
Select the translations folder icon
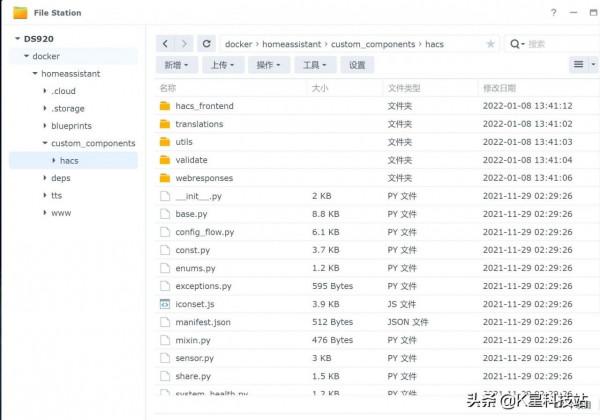[x=165, y=124]
